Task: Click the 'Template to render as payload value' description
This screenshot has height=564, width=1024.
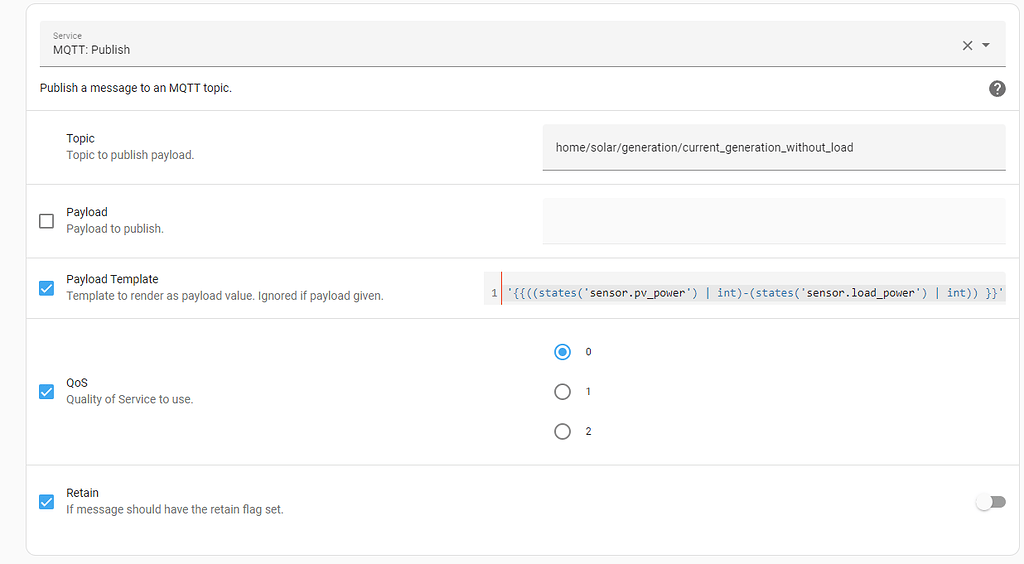Action: [225, 296]
